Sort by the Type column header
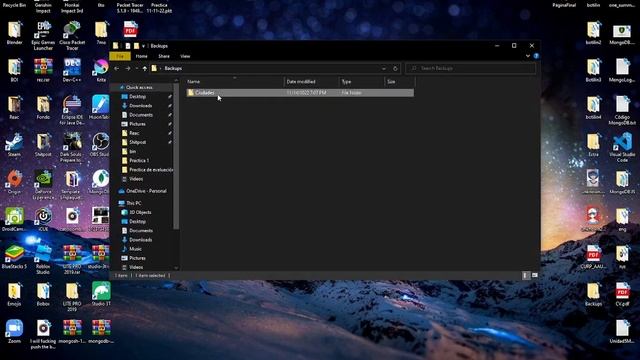The image size is (640, 360). 362,82
